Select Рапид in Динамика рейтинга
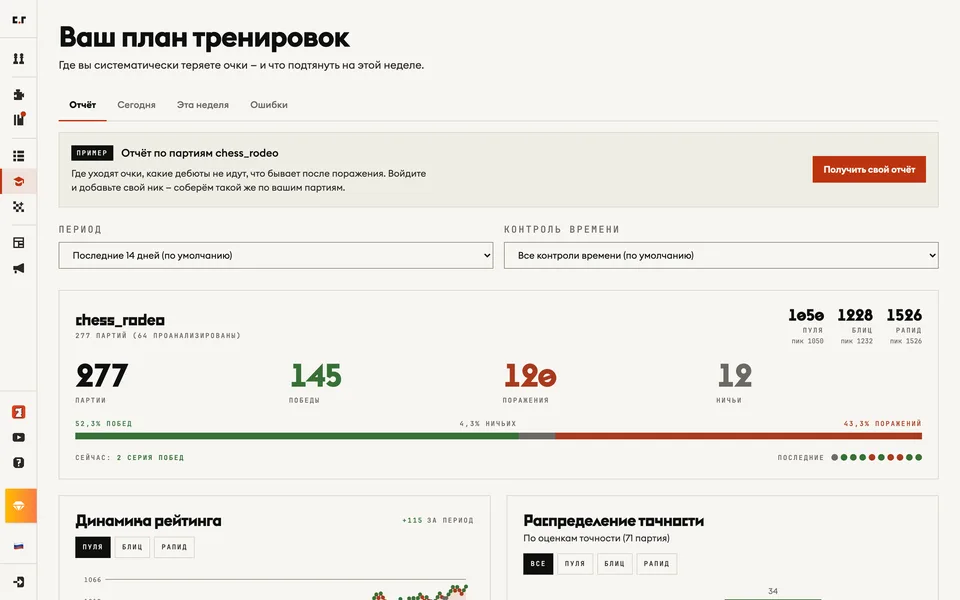 (x=174, y=547)
